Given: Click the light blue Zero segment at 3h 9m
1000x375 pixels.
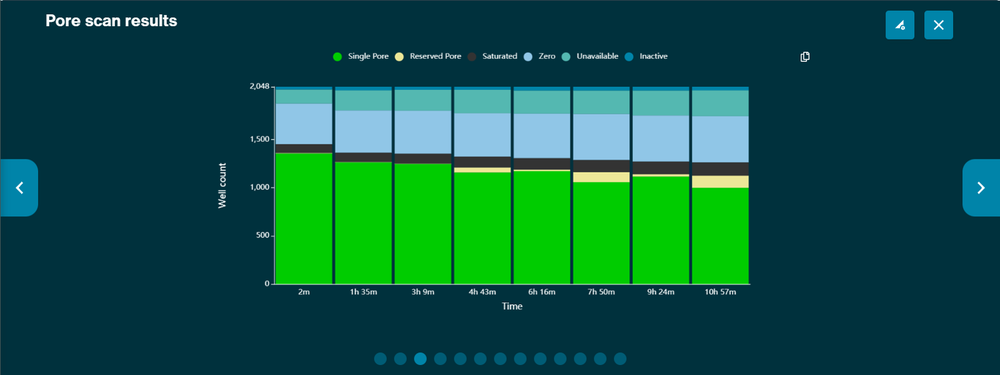Looking at the screenshot, I should click(x=423, y=132).
